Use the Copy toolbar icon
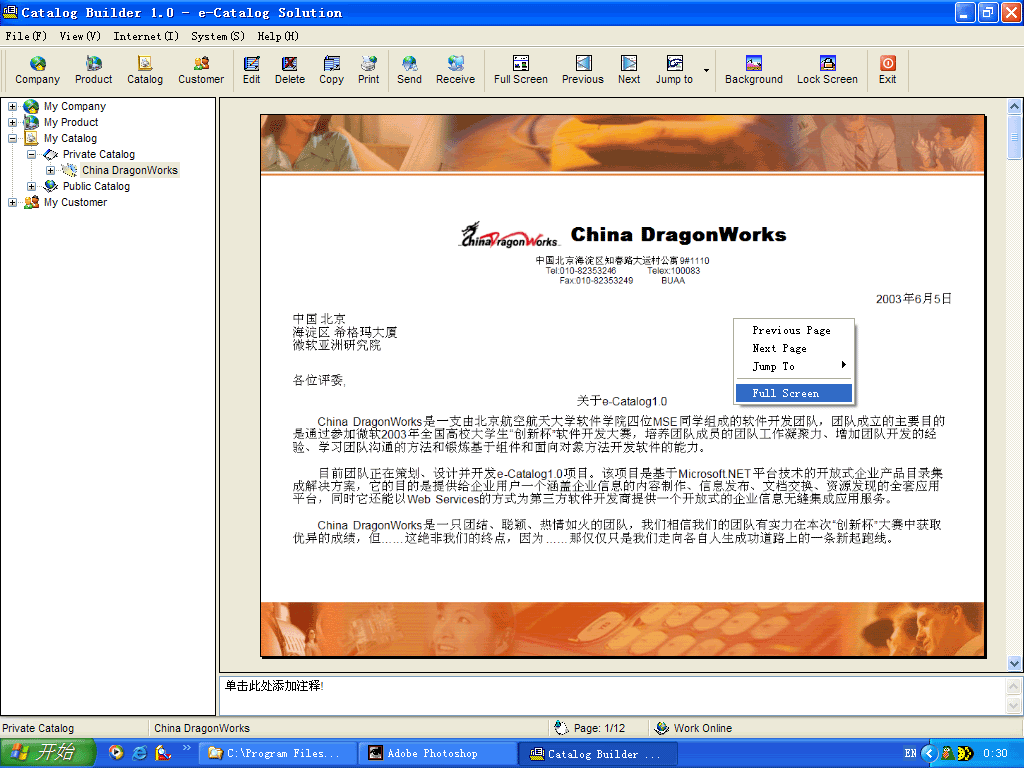1024x768 pixels. [331, 70]
